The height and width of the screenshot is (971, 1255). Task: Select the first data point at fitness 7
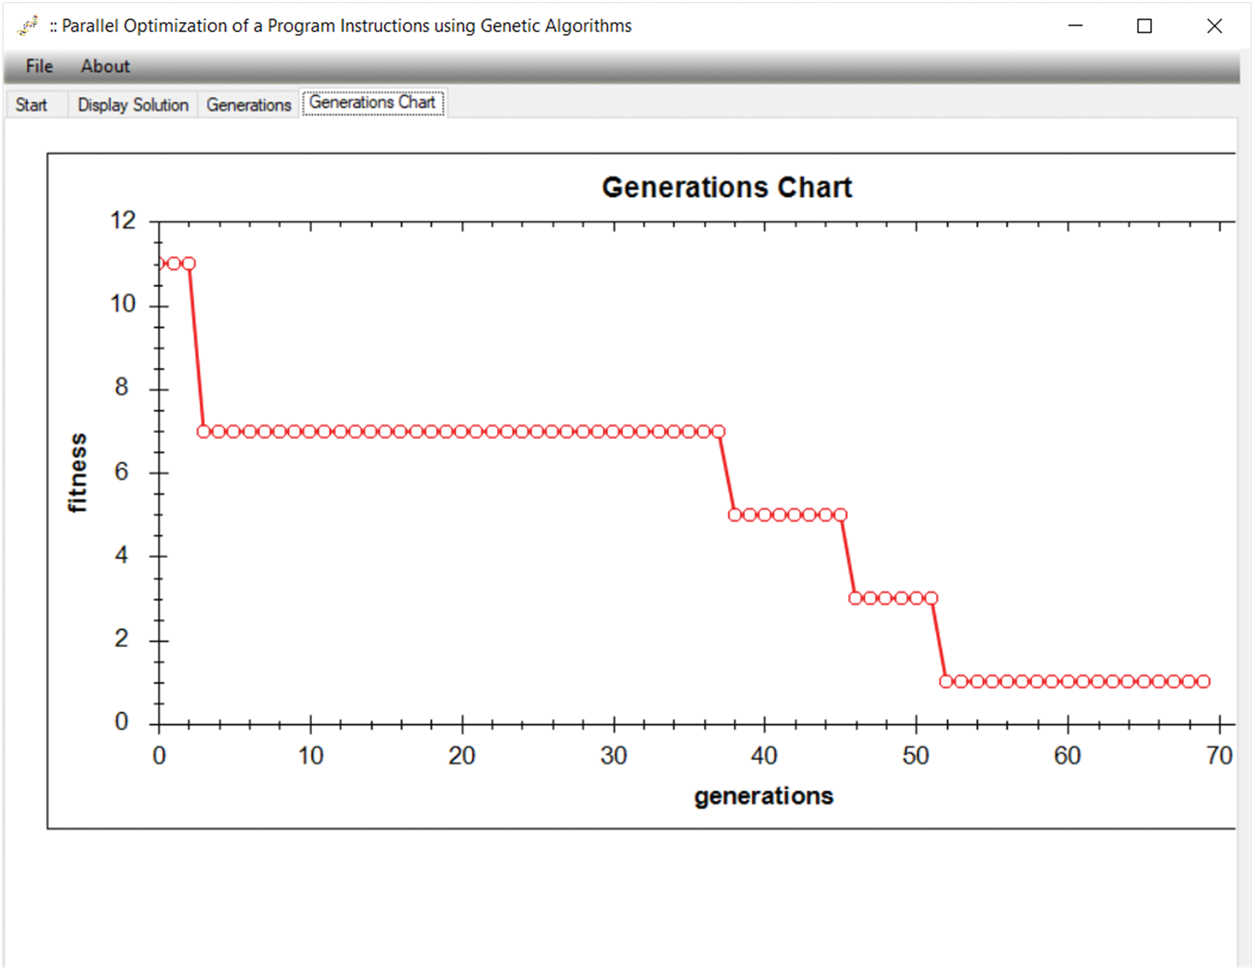click(x=204, y=432)
